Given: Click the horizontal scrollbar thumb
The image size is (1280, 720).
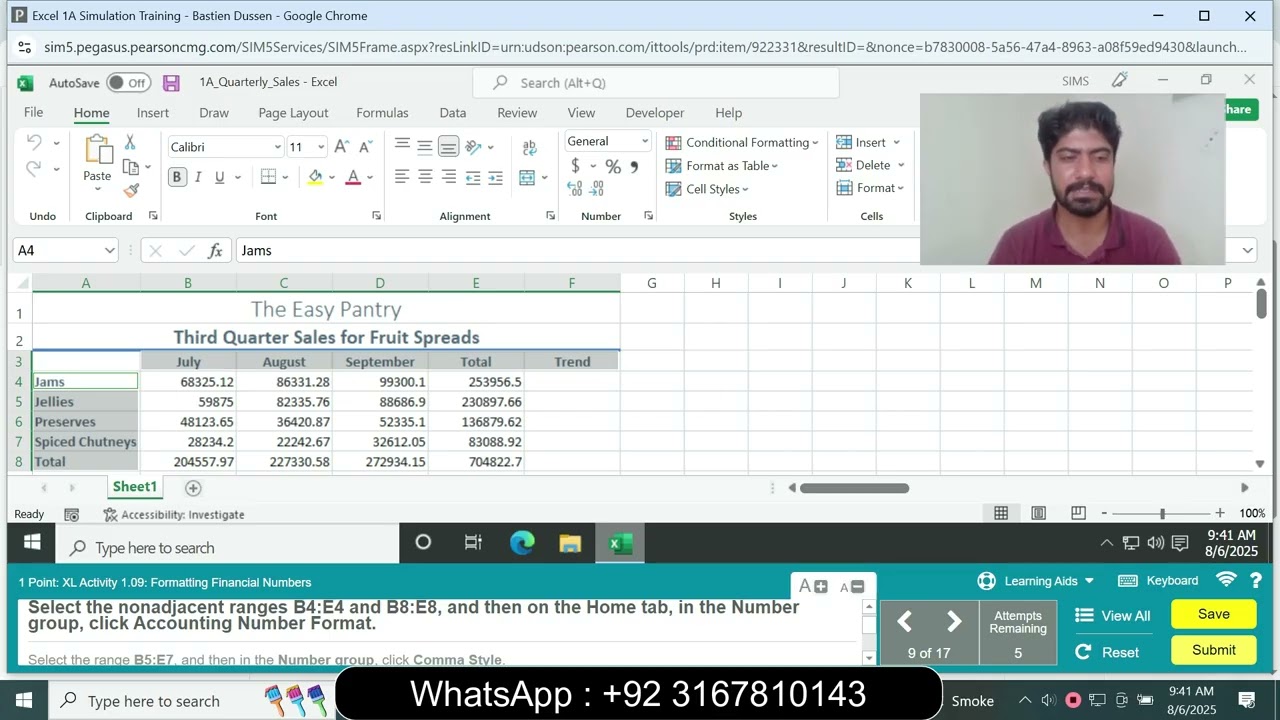Looking at the screenshot, I should point(854,488).
